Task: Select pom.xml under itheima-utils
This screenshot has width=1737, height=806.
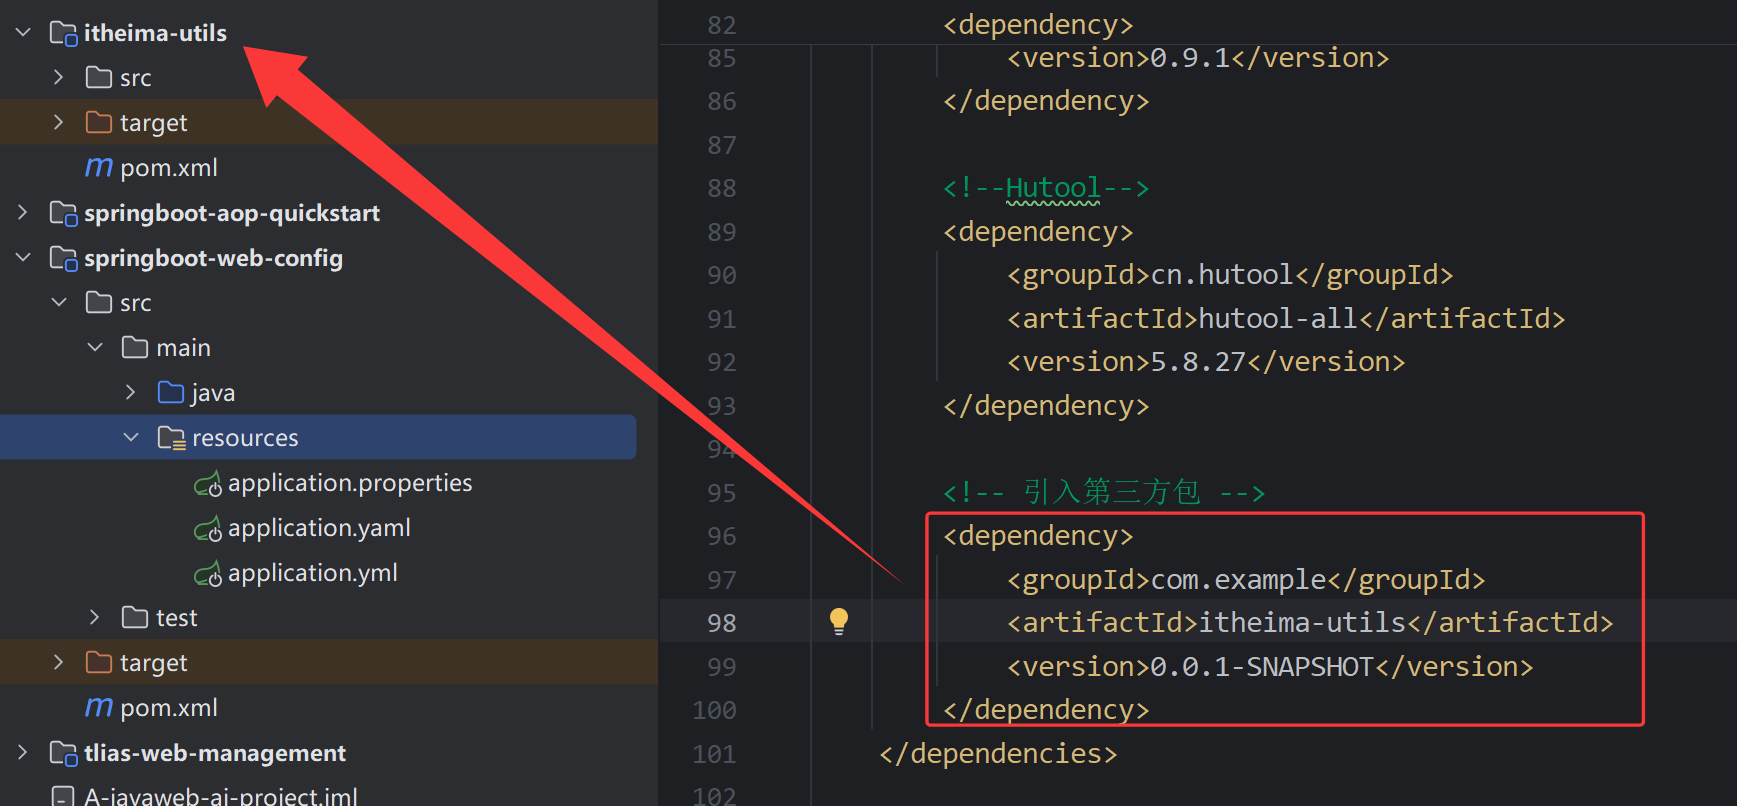Action: tap(169, 167)
